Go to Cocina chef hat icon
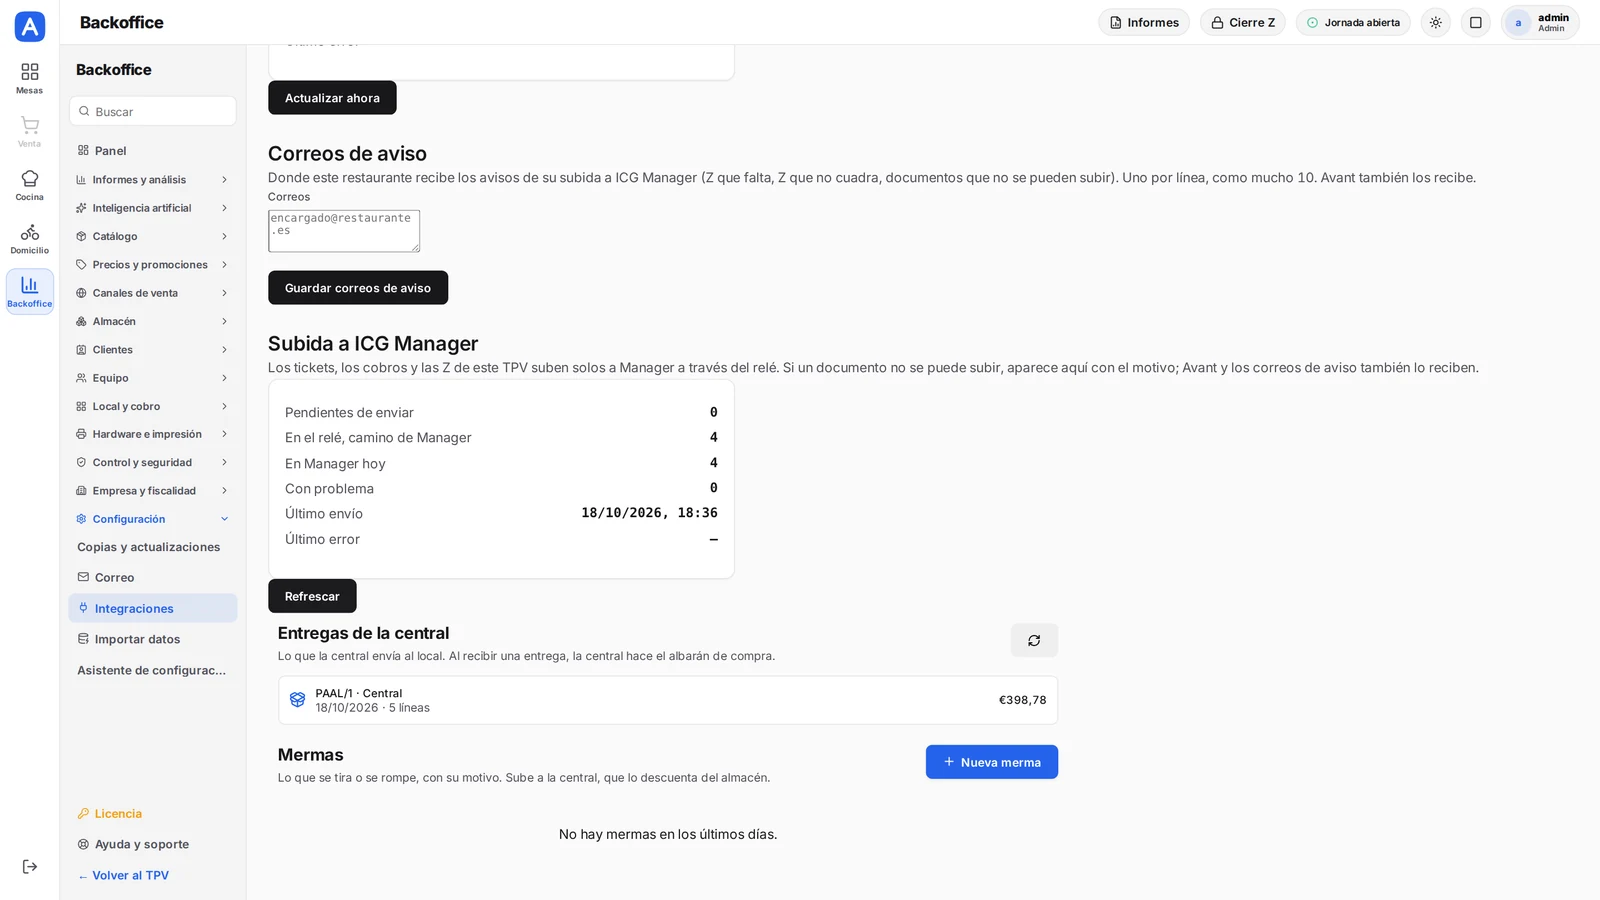Image resolution: width=1600 pixels, height=900 pixels. coord(29,186)
